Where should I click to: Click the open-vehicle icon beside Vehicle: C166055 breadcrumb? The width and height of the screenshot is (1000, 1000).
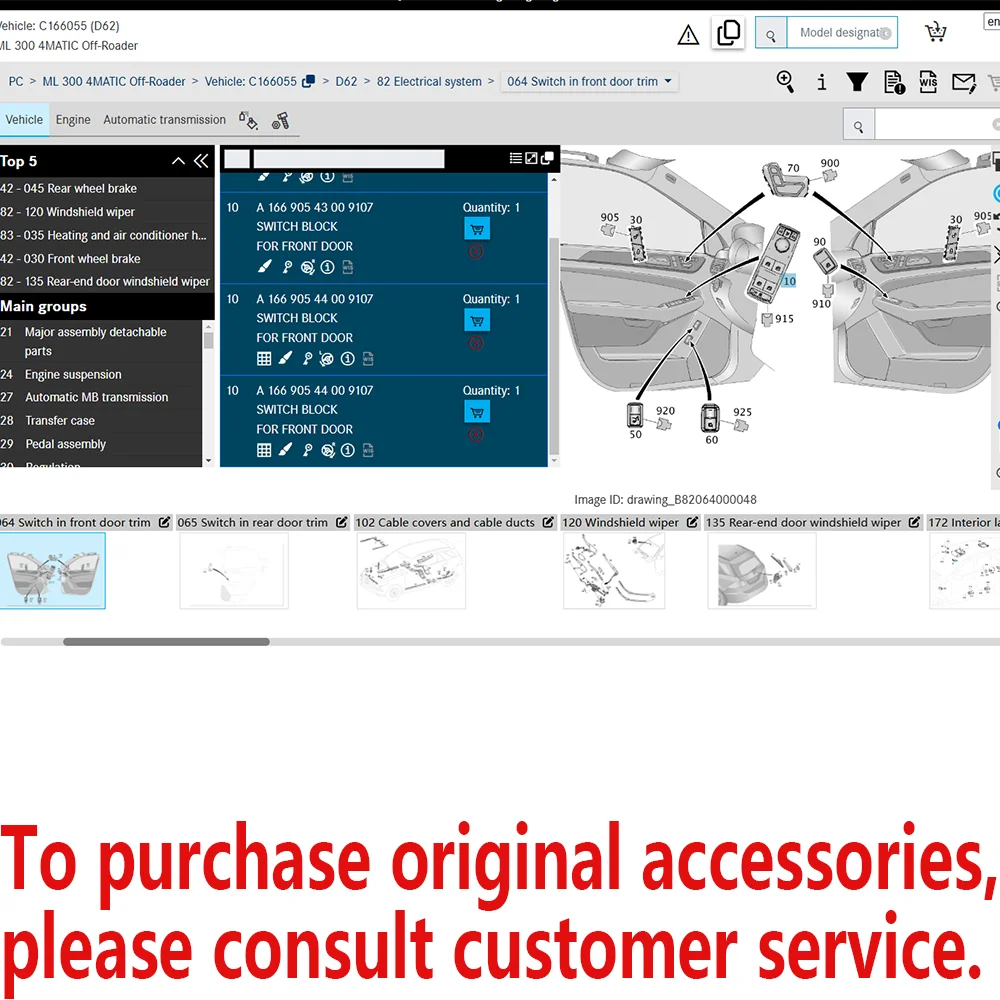[309, 81]
